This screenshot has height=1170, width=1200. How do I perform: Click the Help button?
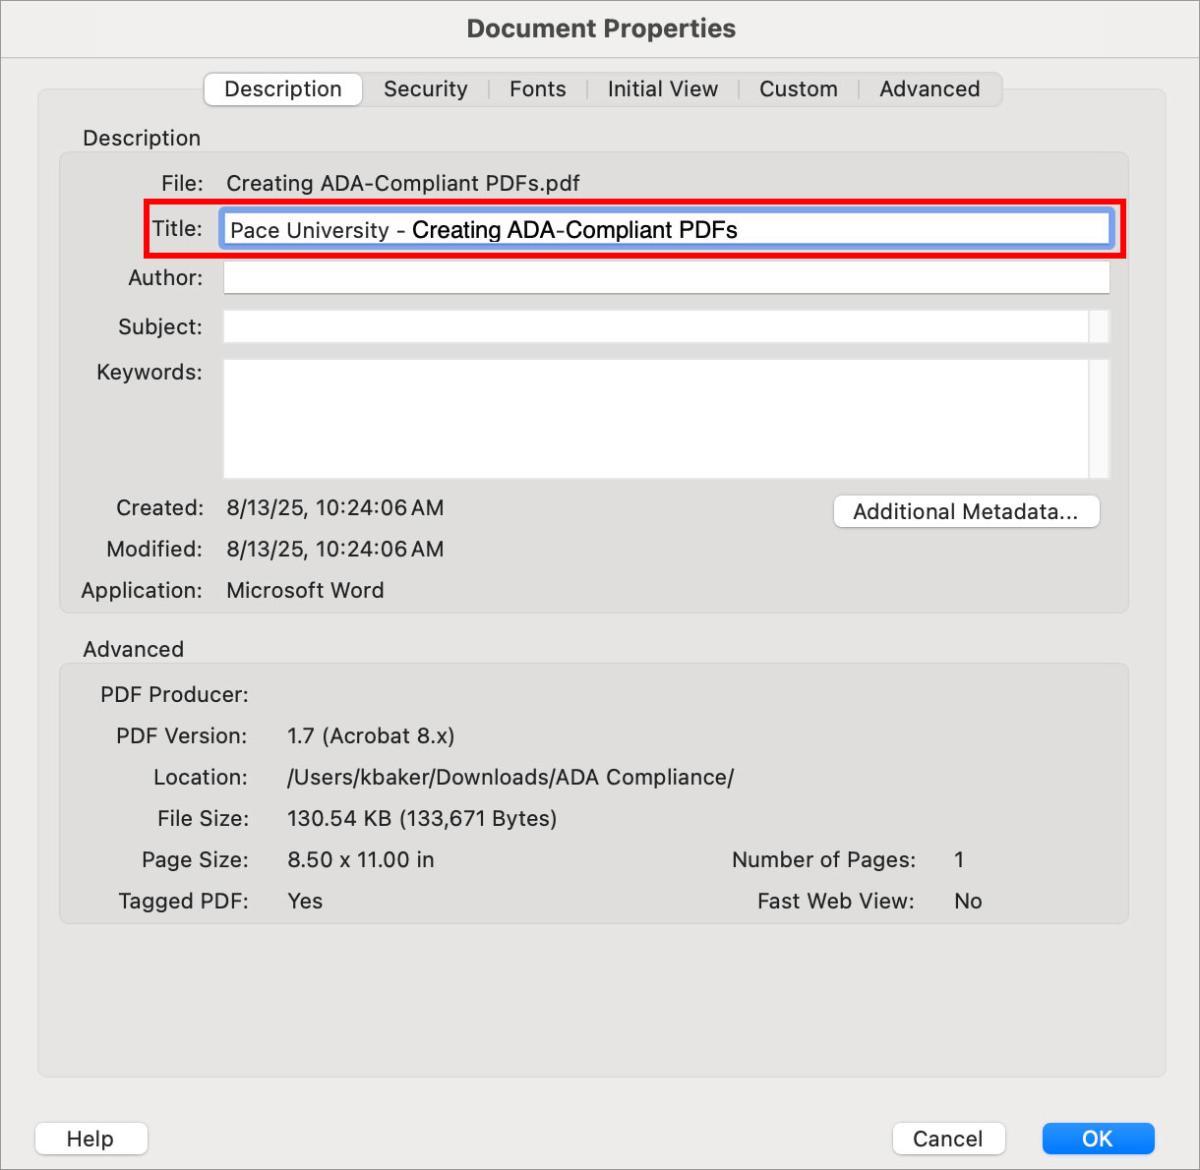90,1138
